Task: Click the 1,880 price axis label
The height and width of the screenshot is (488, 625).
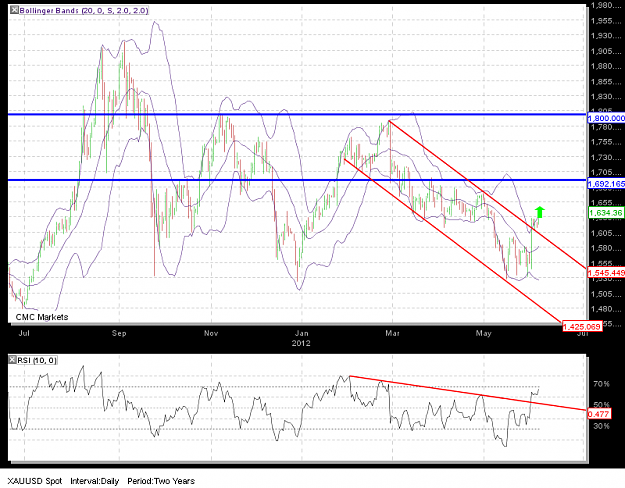Action: pos(606,66)
